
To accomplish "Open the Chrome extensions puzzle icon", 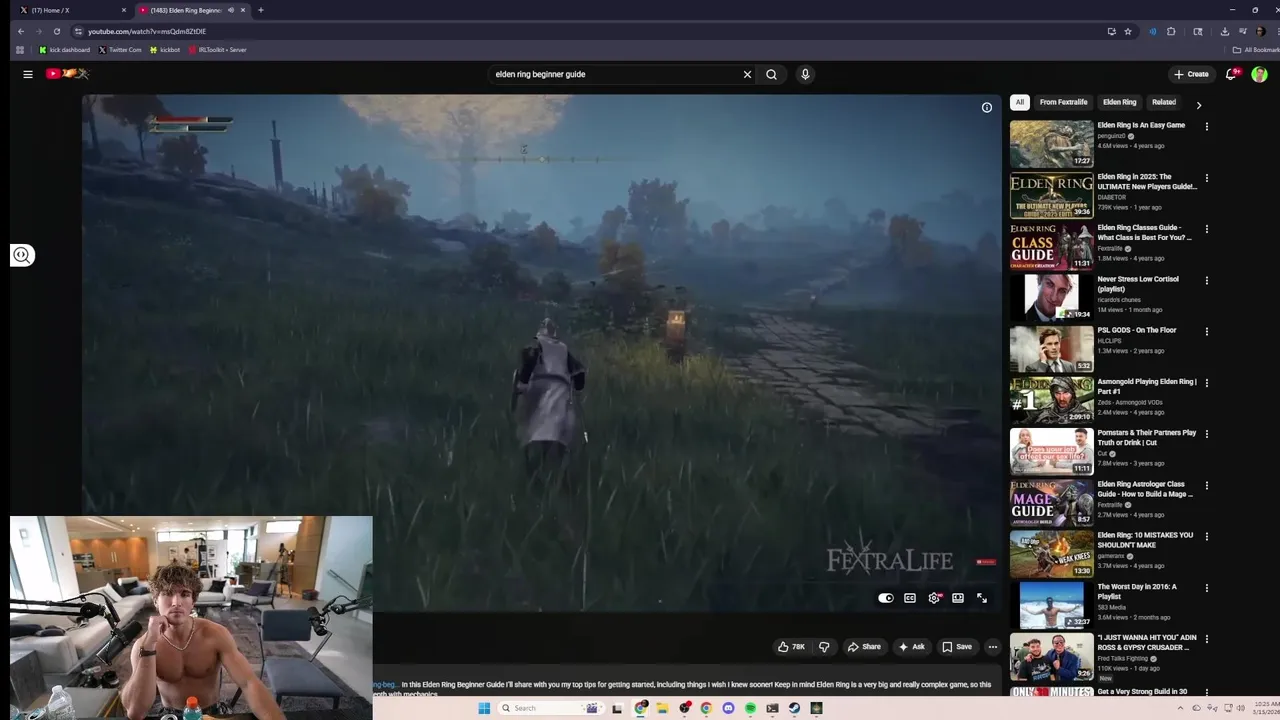I will pos(1171,31).
